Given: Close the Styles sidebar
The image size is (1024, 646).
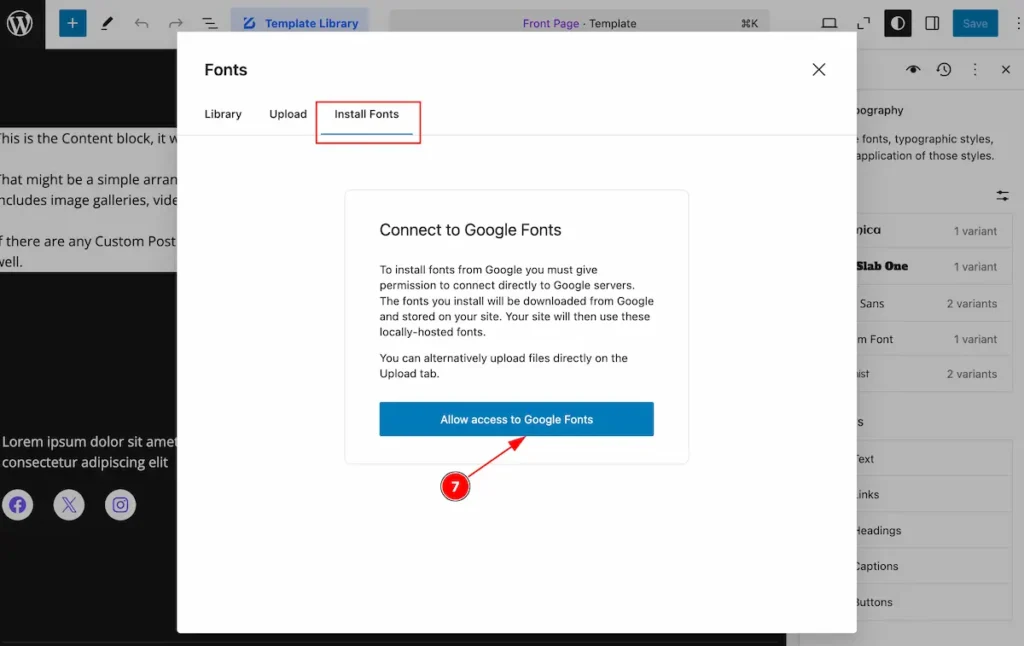Looking at the screenshot, I should pyautogui.click(x=1006, y=69).
